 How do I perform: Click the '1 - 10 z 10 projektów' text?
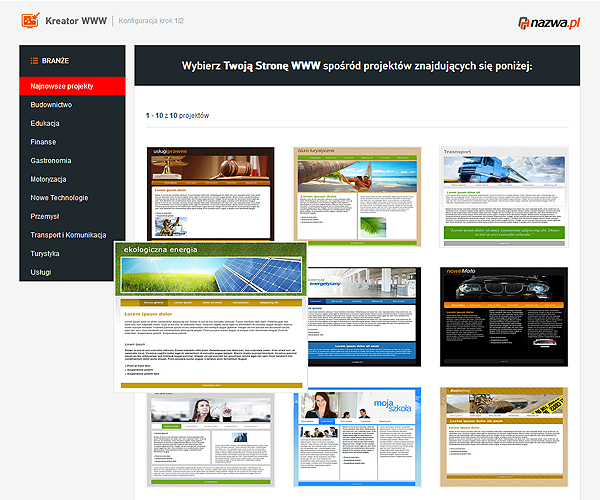tap(177, 116)
